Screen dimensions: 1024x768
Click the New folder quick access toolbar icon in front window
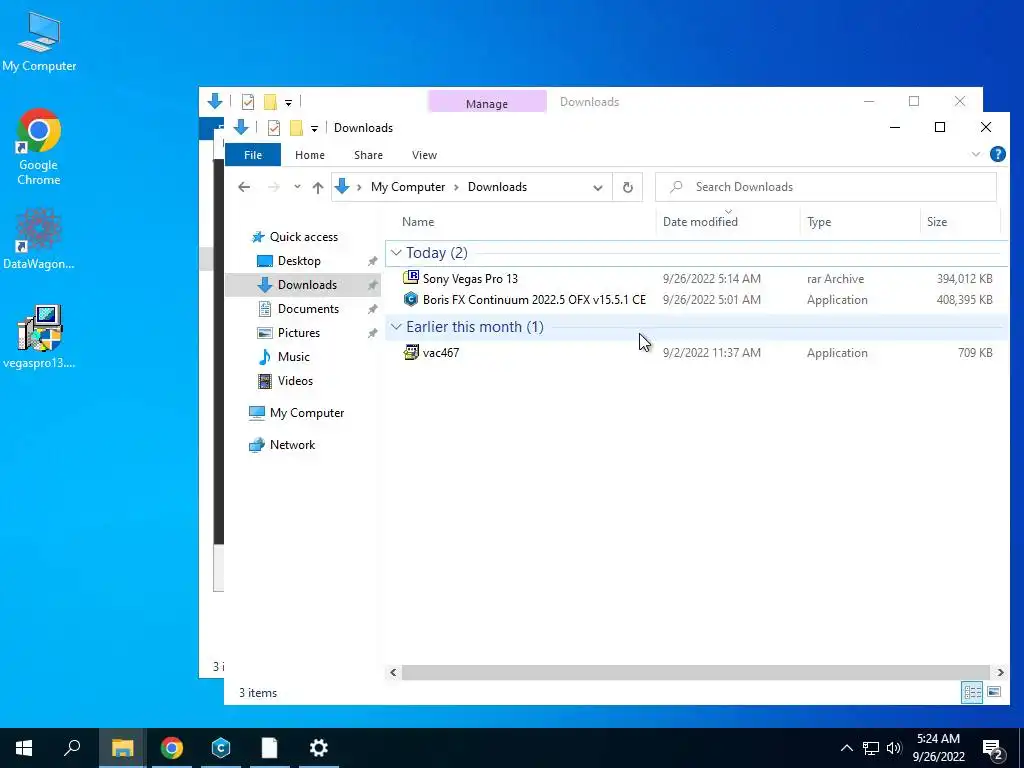click(296, 127)
